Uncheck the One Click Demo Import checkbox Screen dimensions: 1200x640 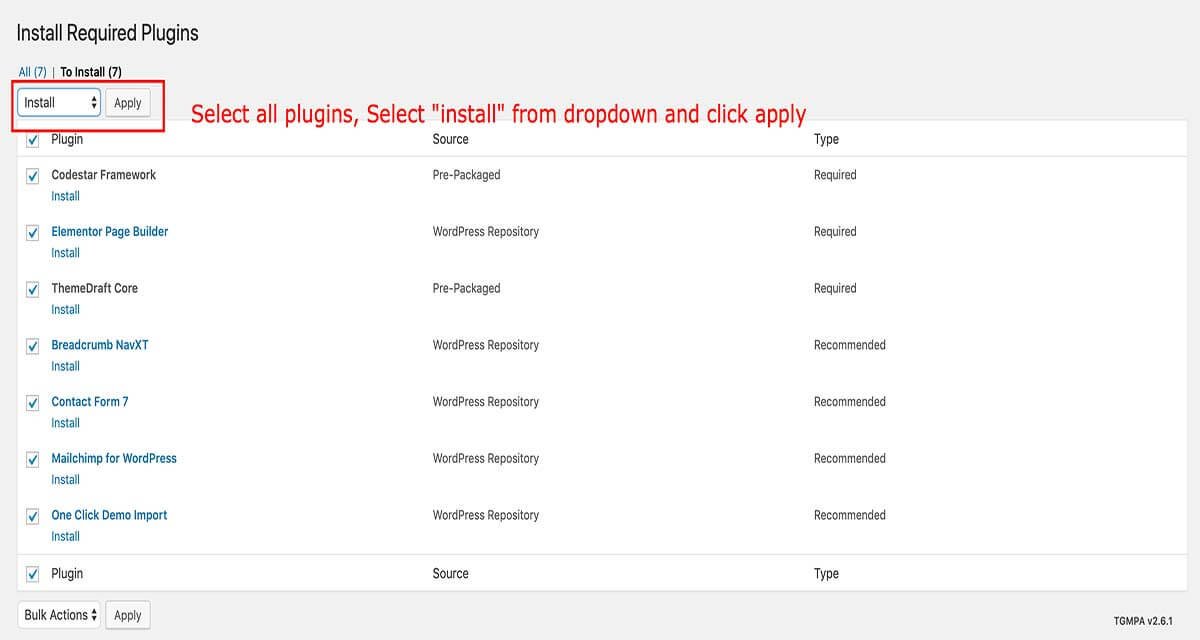coord(33,517)
